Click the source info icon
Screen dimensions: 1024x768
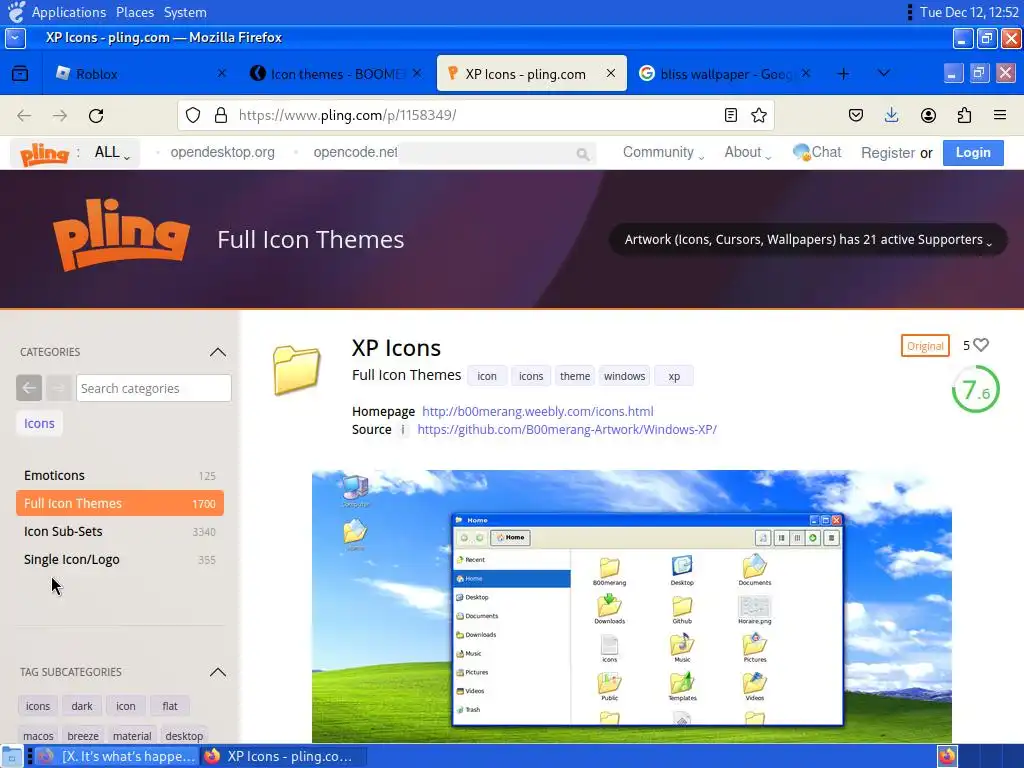pos(403,430)
